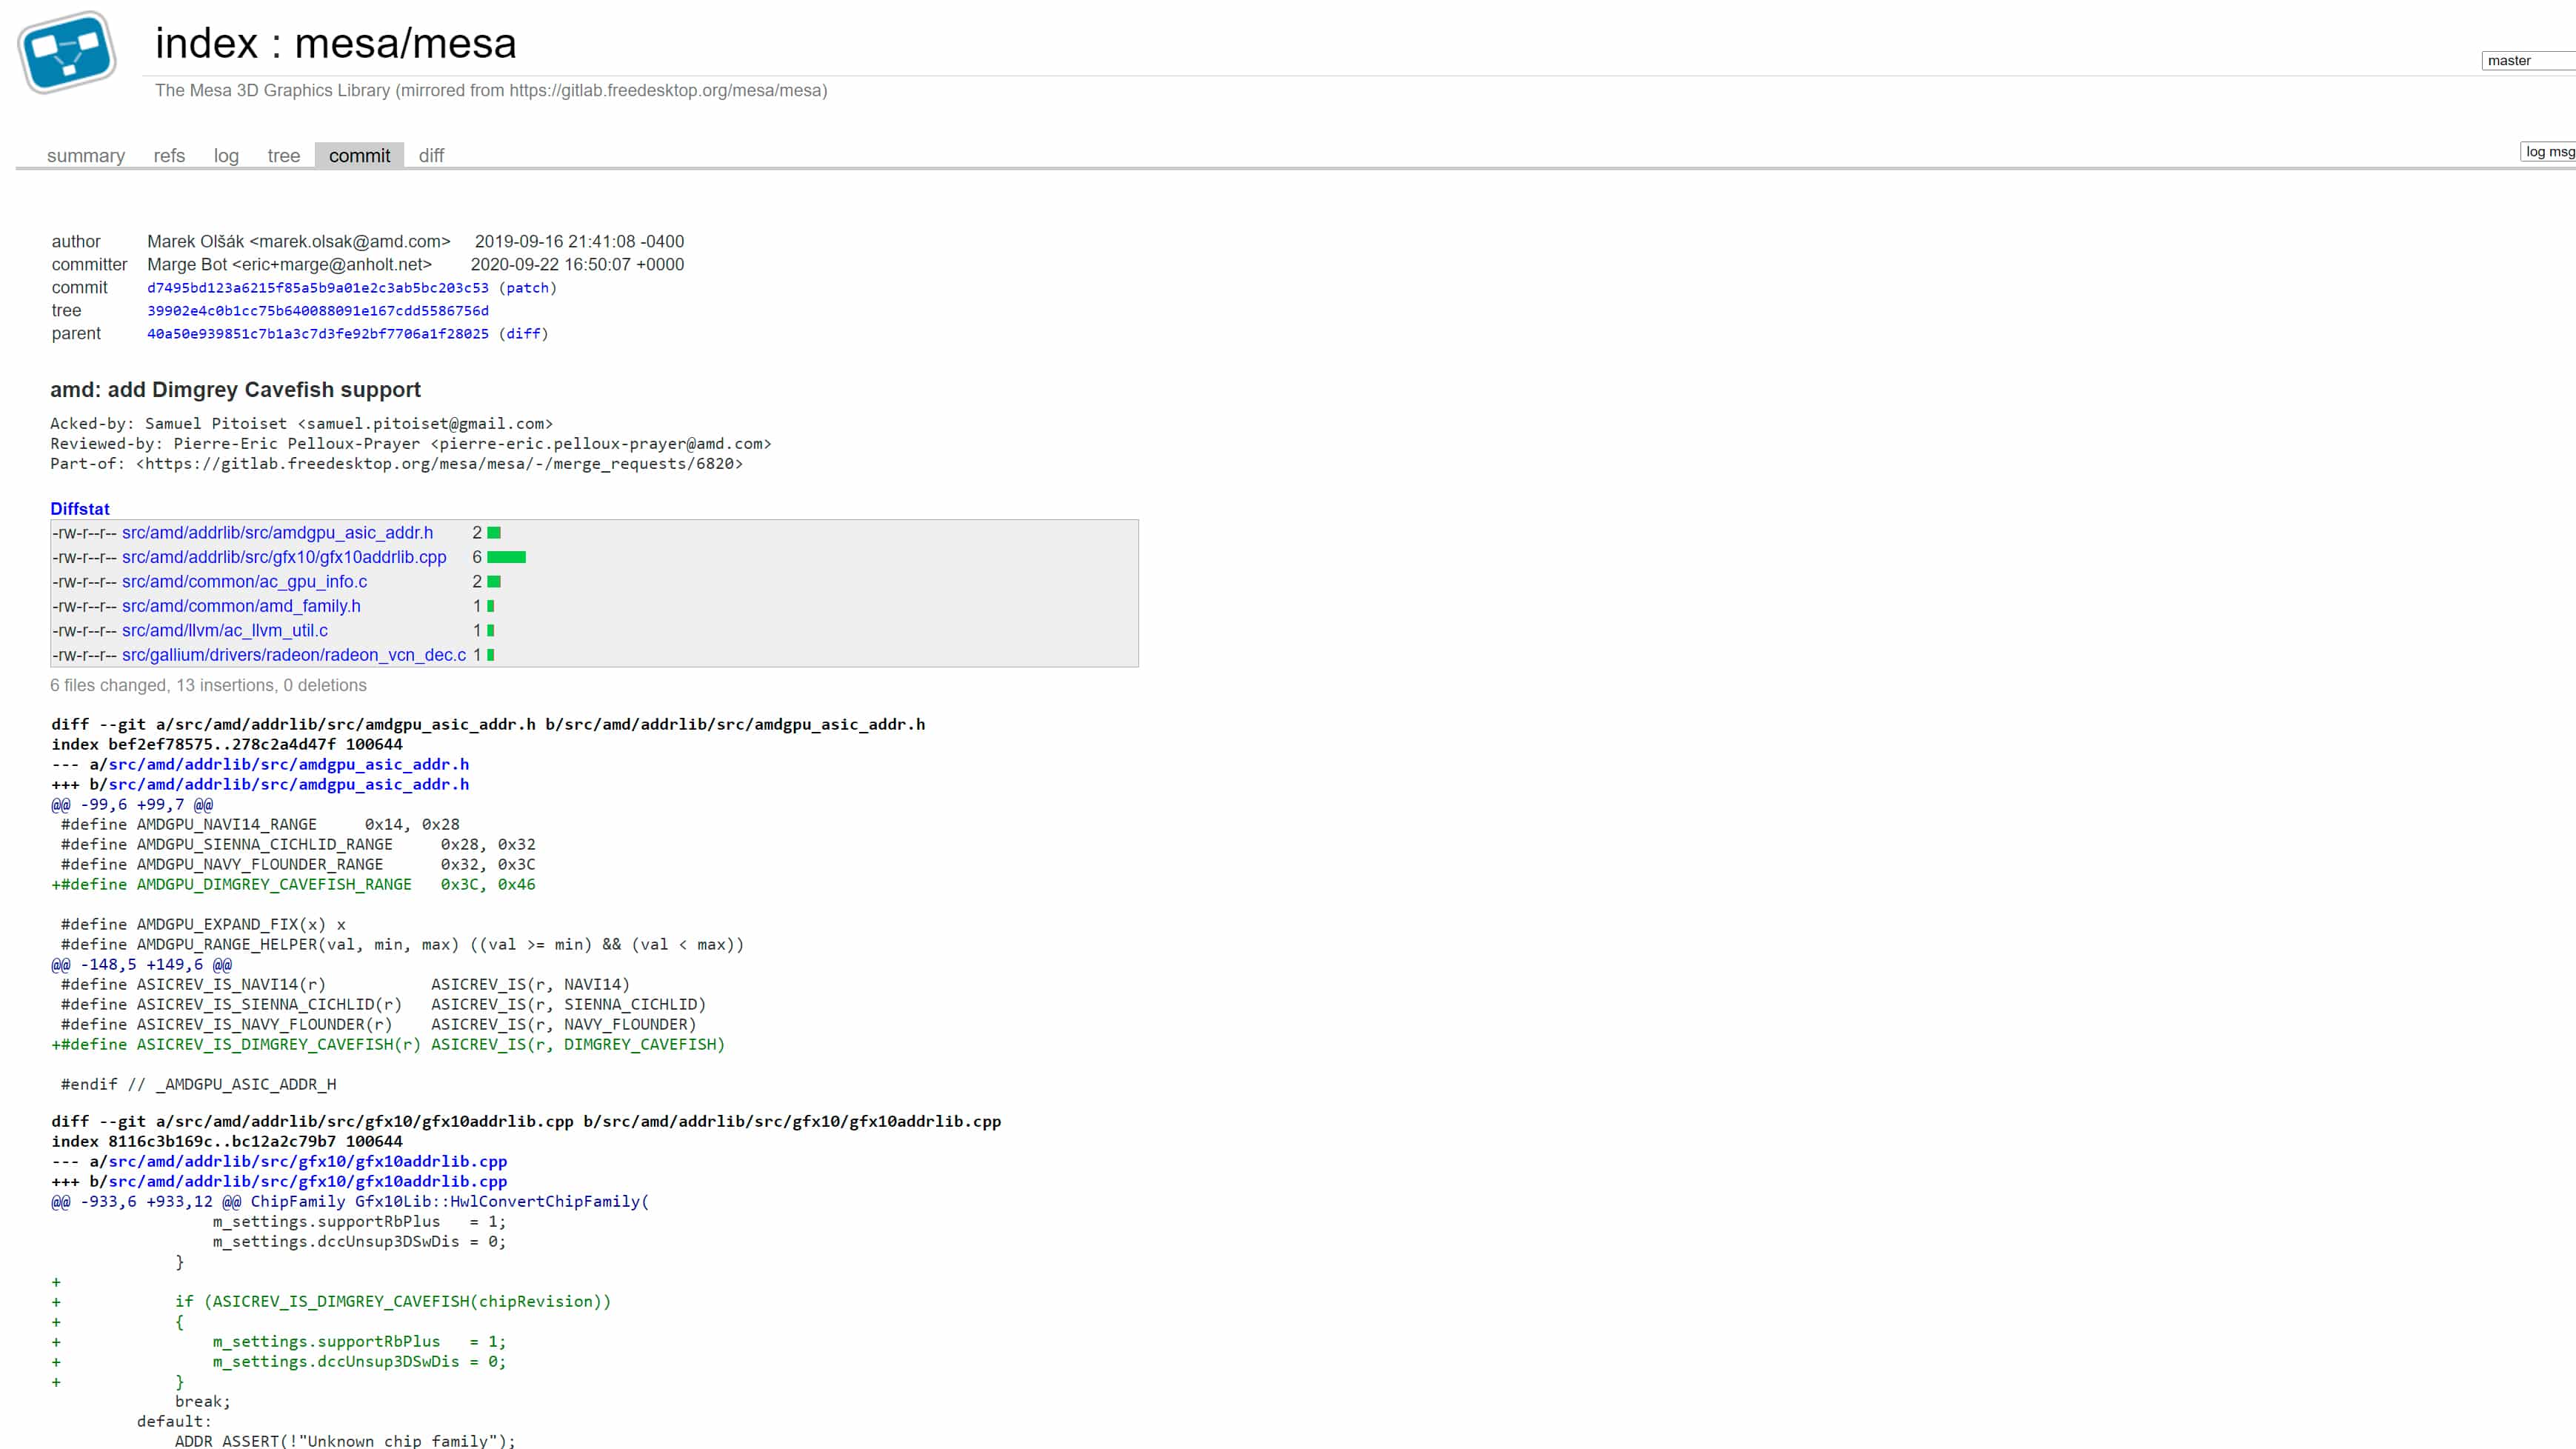Viewport: 2576px width, 1449px height.
Task: Open the commit tab view
Action: coord(358,156)
